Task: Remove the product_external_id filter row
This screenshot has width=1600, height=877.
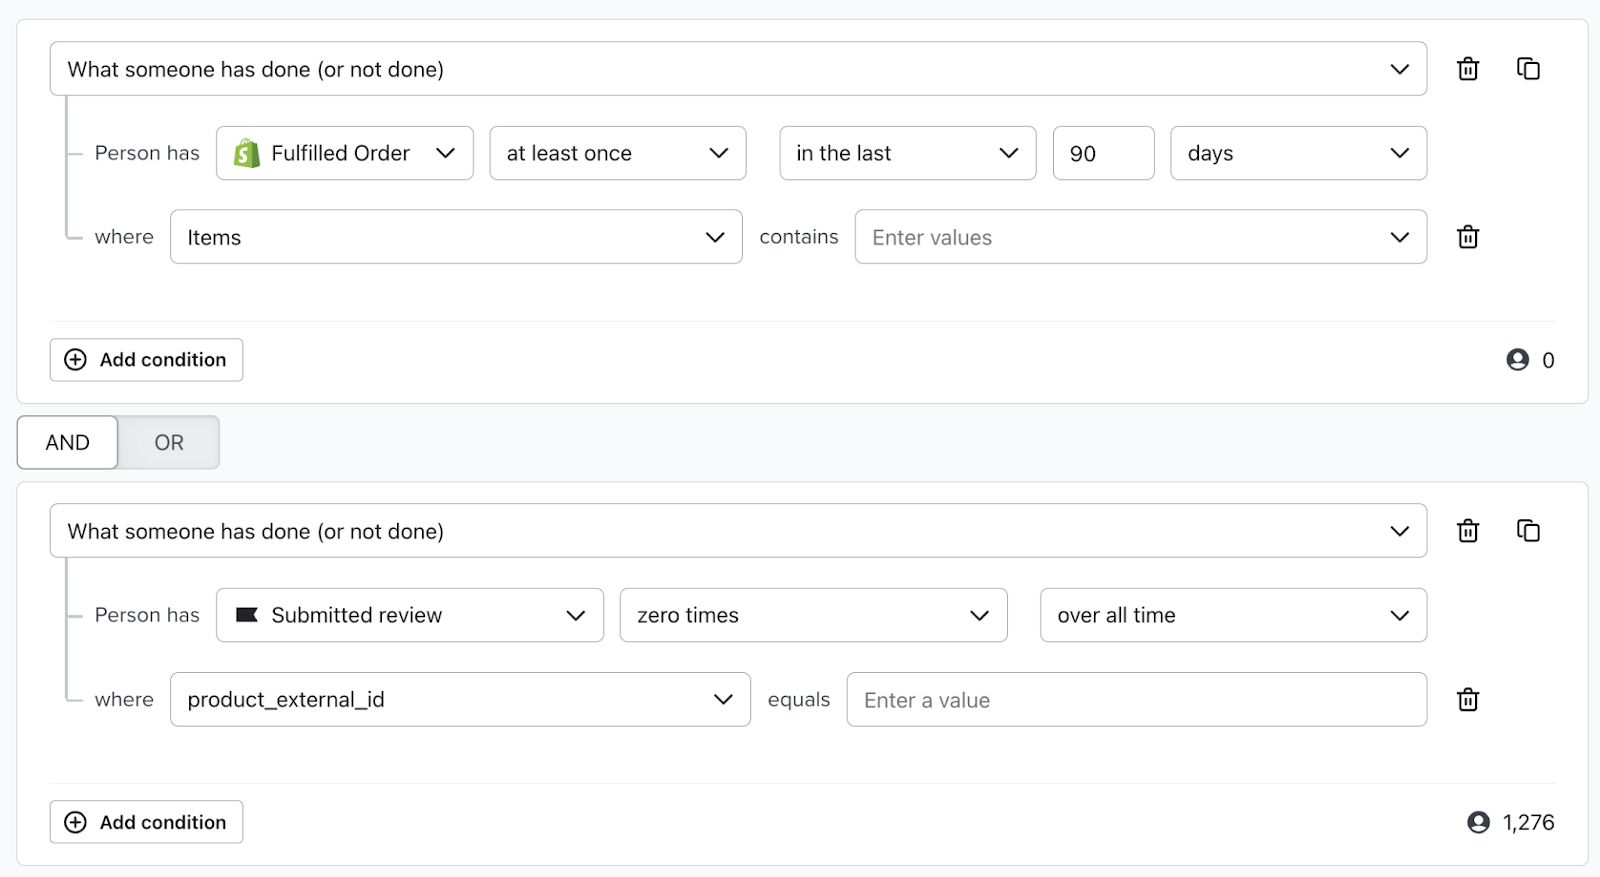Action: click(x=1467, y=700)
